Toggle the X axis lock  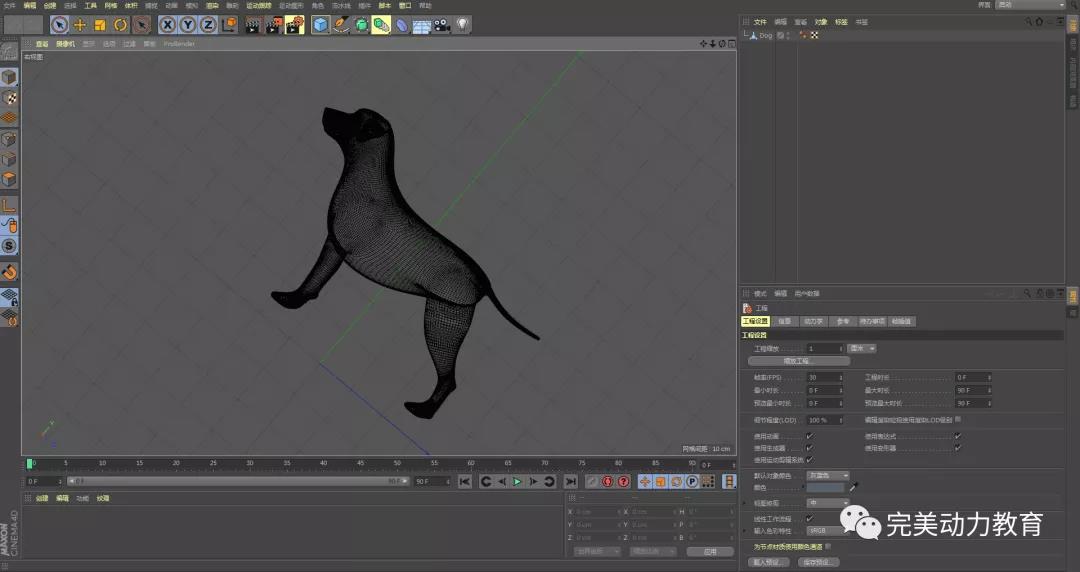coord(168,24)
